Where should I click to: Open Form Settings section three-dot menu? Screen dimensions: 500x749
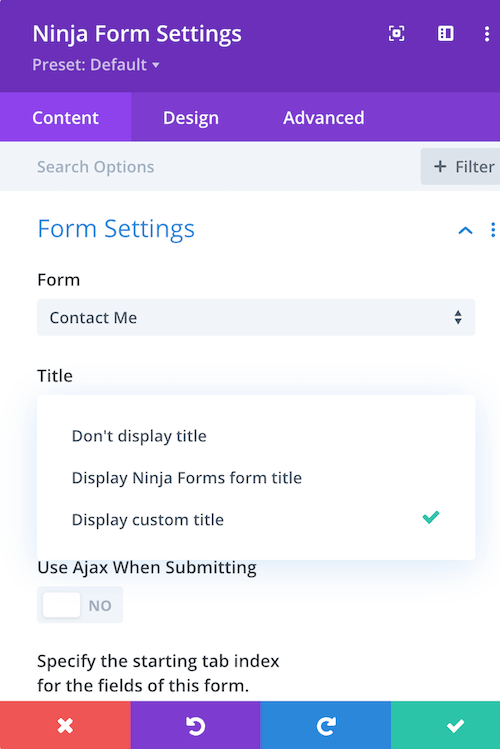tap(493, 230)
